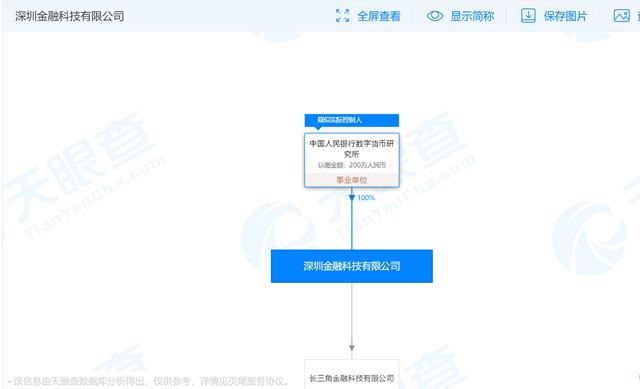Enable 显示简称 option

click(472, 16)
